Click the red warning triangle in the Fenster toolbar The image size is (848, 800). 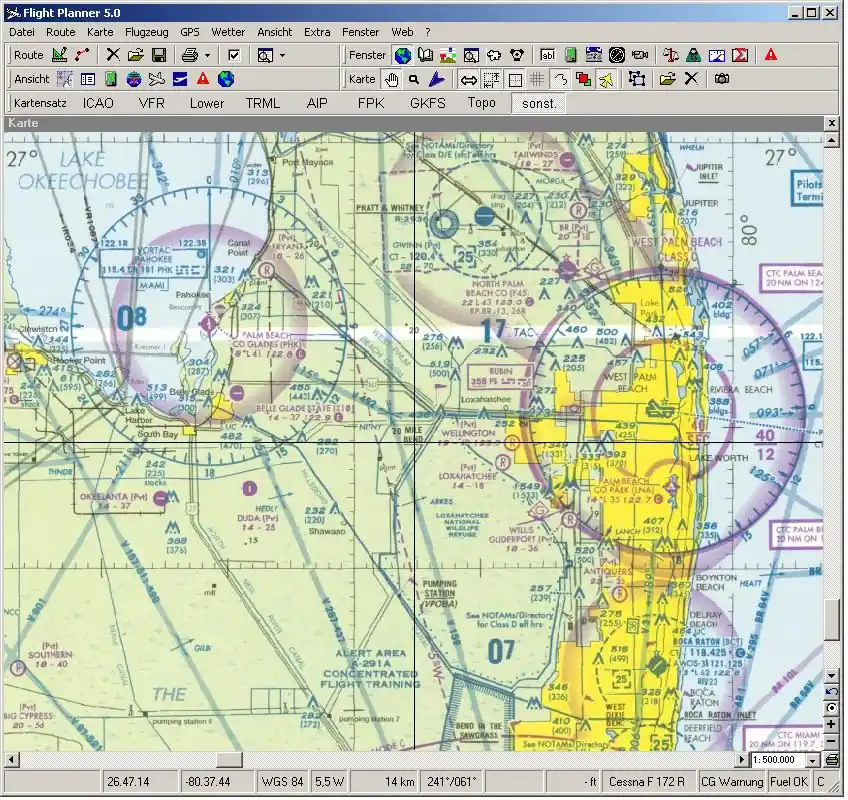771,55
